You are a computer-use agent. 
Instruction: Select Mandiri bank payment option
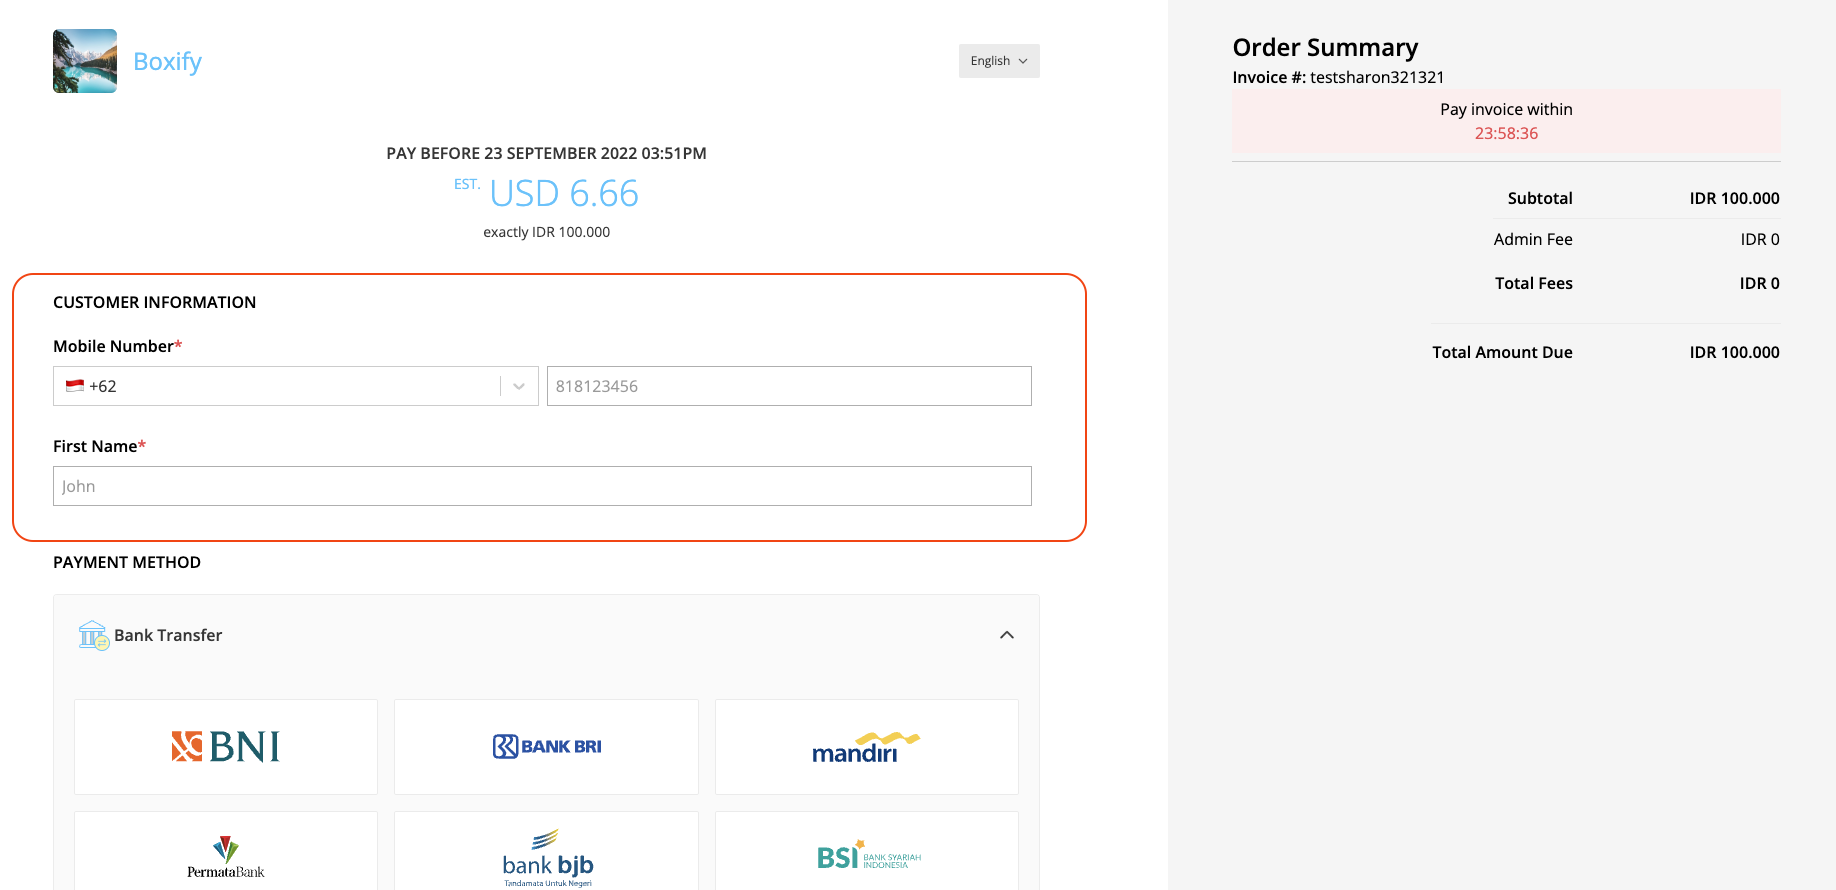[867, 747]
